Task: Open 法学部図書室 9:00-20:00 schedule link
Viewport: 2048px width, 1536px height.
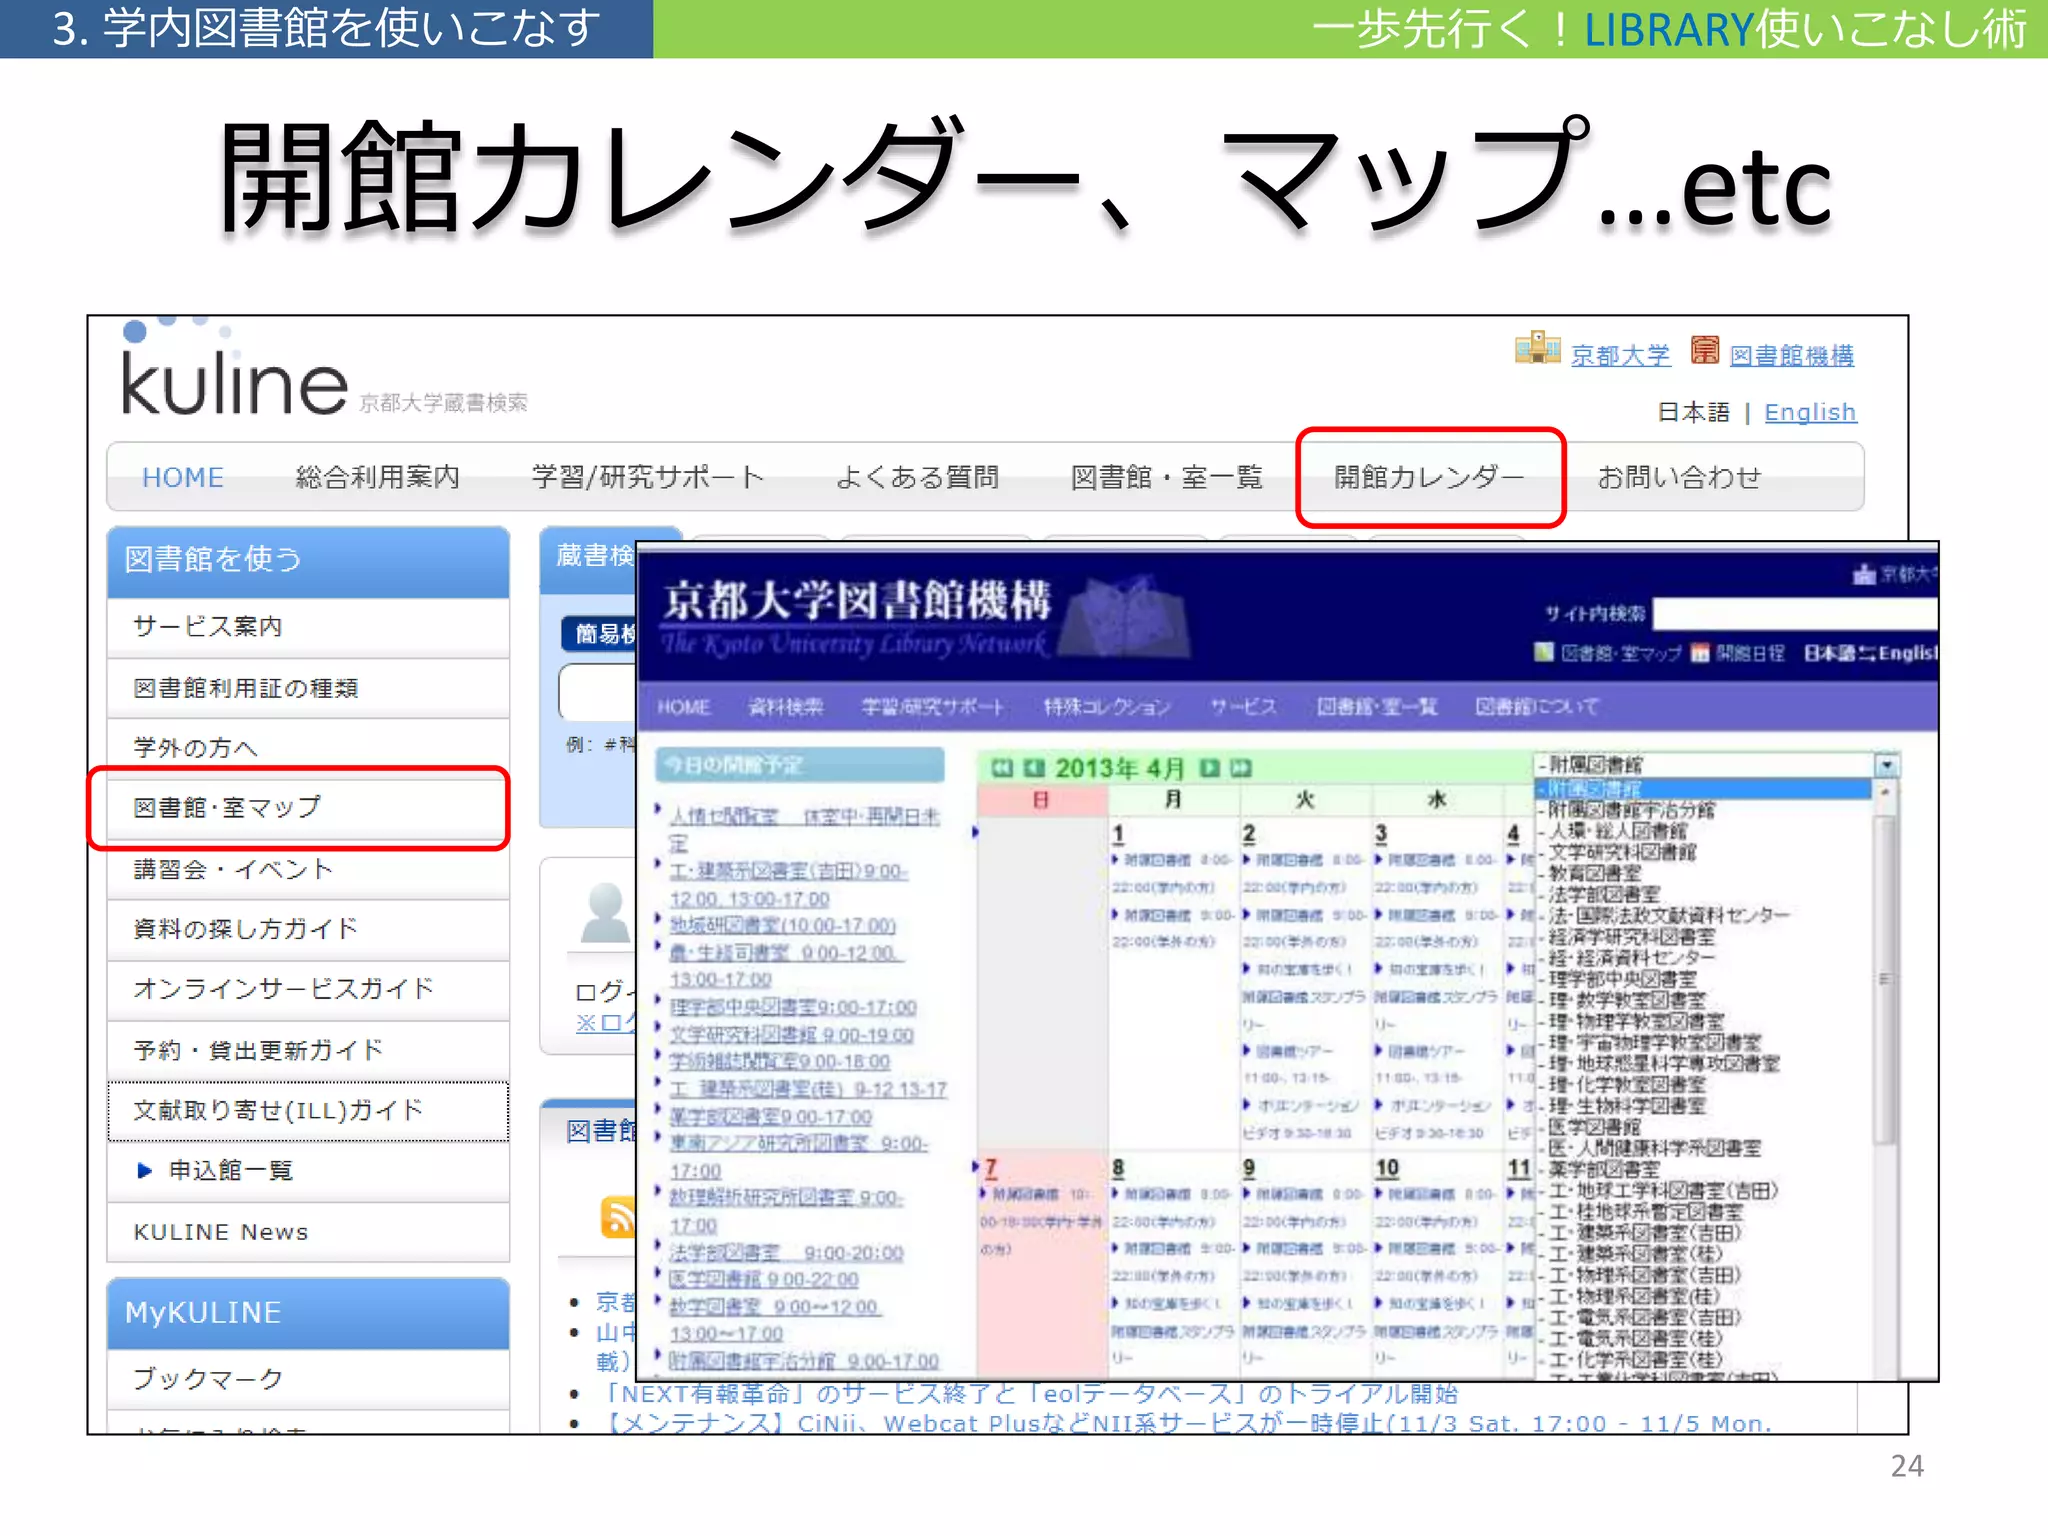Action: [x=786, y=1253]
